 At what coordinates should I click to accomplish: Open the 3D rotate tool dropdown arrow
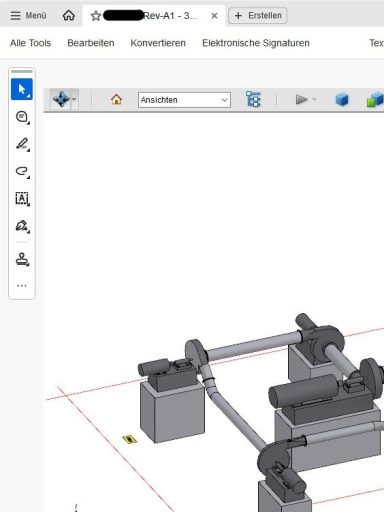74,99
